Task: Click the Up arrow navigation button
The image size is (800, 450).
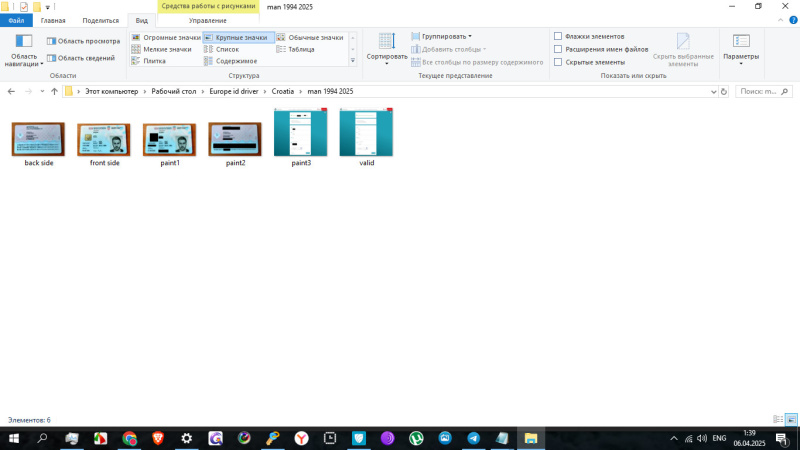Action: point(54,91)
